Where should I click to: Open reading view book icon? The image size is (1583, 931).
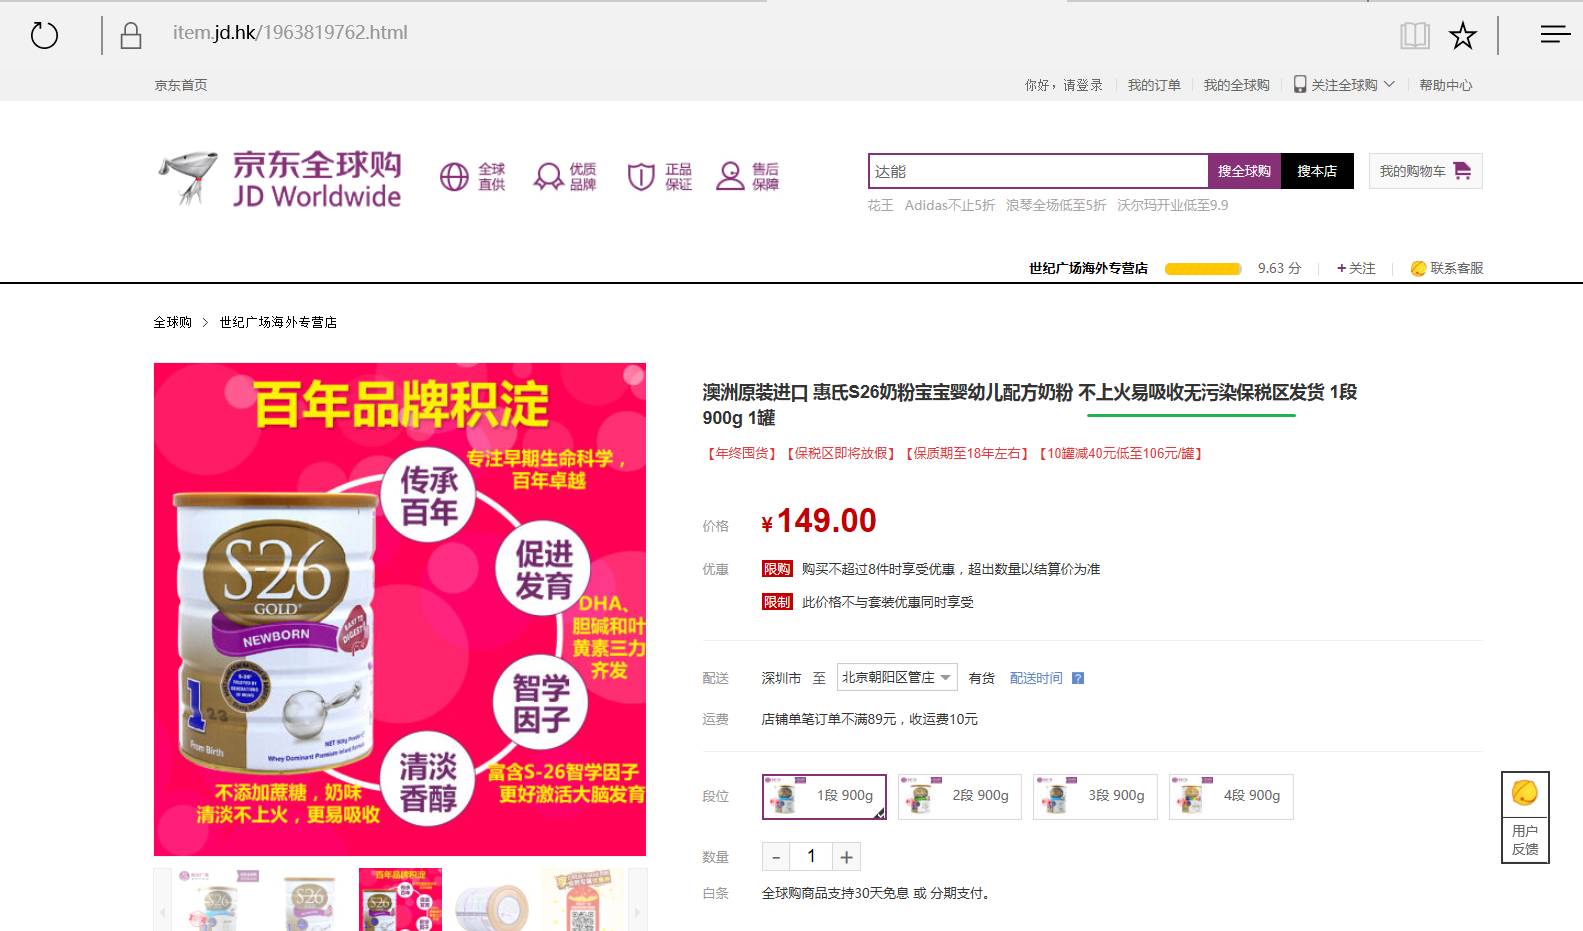(1415, 36)
